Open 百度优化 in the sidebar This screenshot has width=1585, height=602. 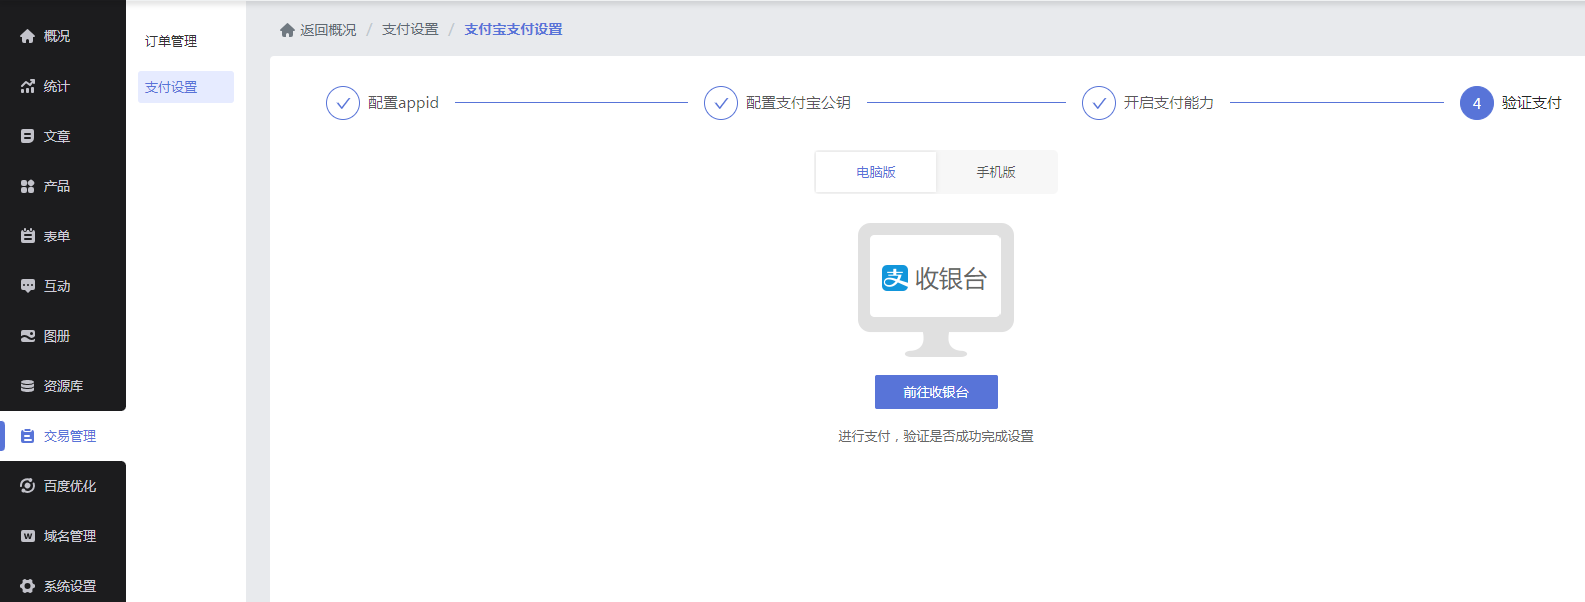(x=63, y=486)
